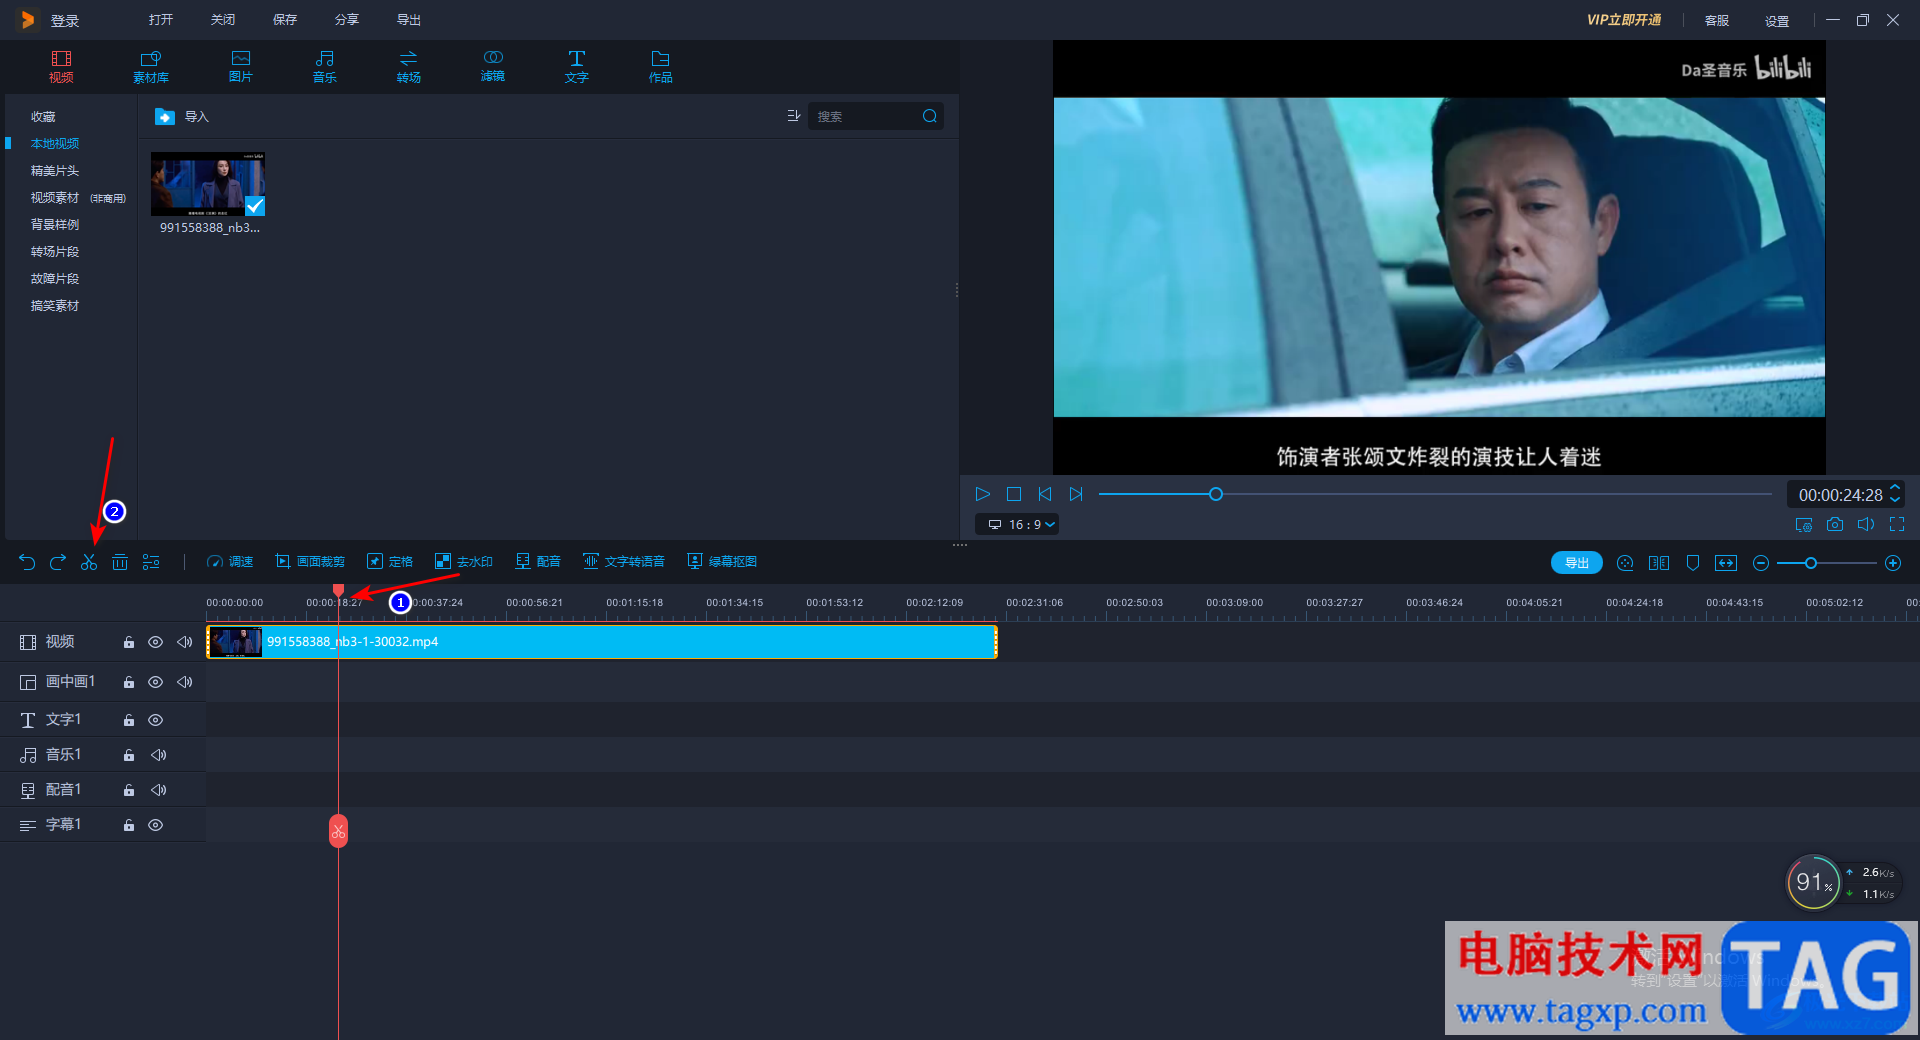Open the 文字转语音 text-to-speech tool
Screen dimensions: 1920x1040
[624, 562]
